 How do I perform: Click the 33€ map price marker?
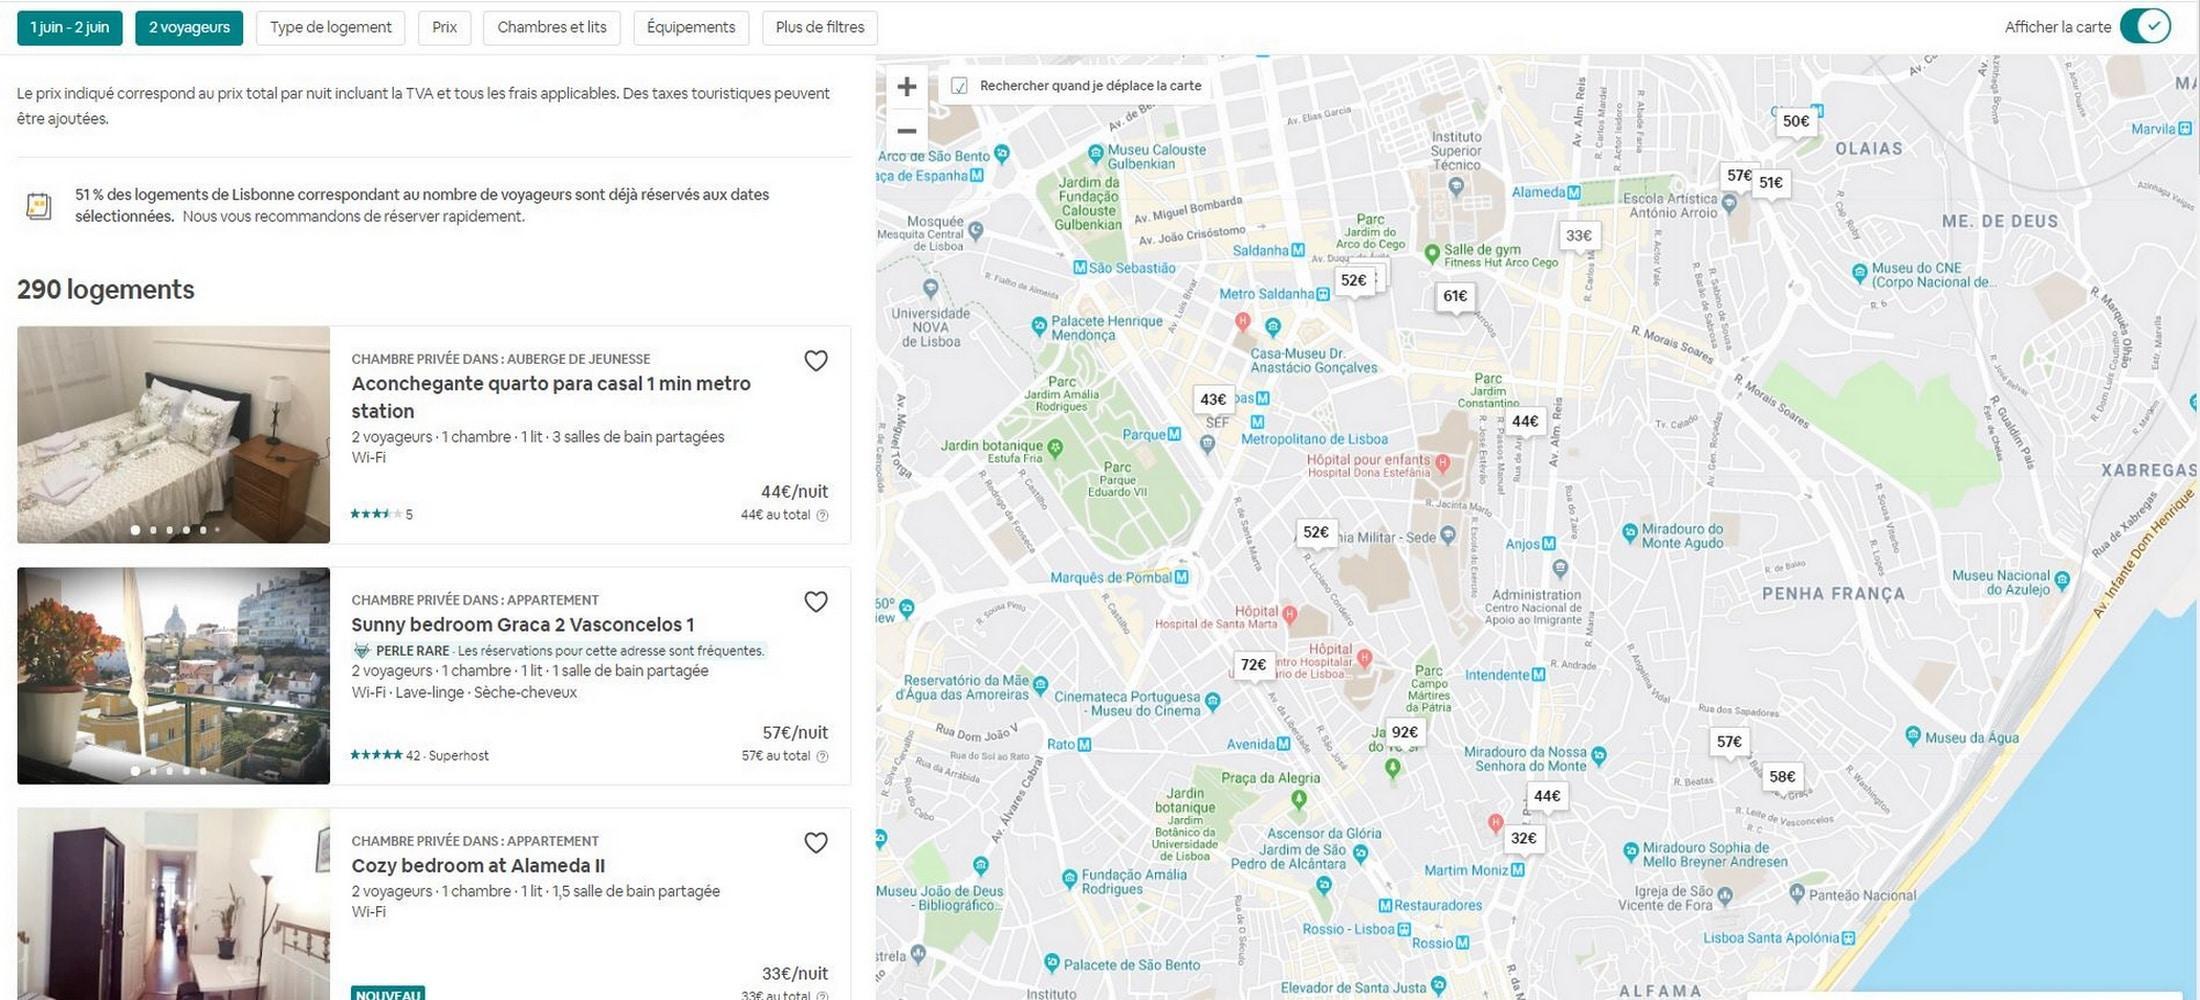pyautogui.click(x=1579, y=236)
